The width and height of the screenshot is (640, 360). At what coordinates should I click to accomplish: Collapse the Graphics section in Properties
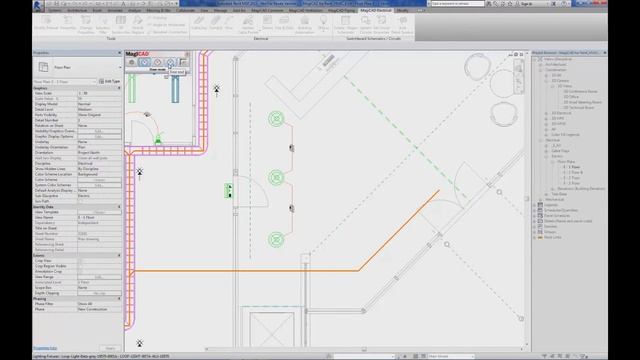(119, 88)
